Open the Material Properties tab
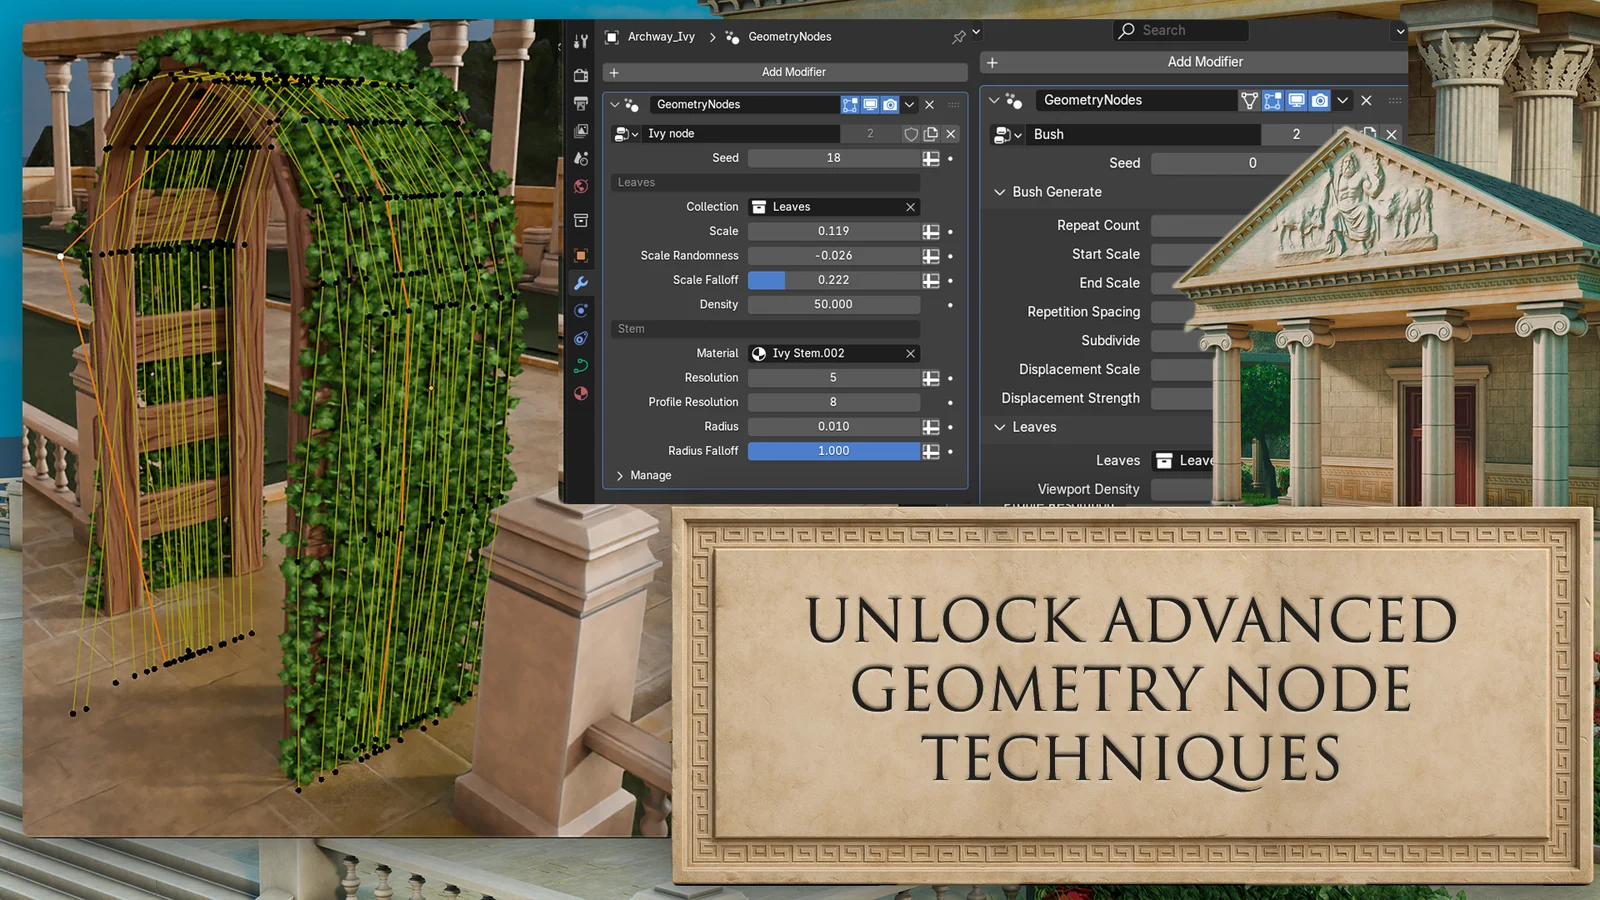Image resolution: width=1600 pixels, height=900 pixels. [x=580, y=393]
